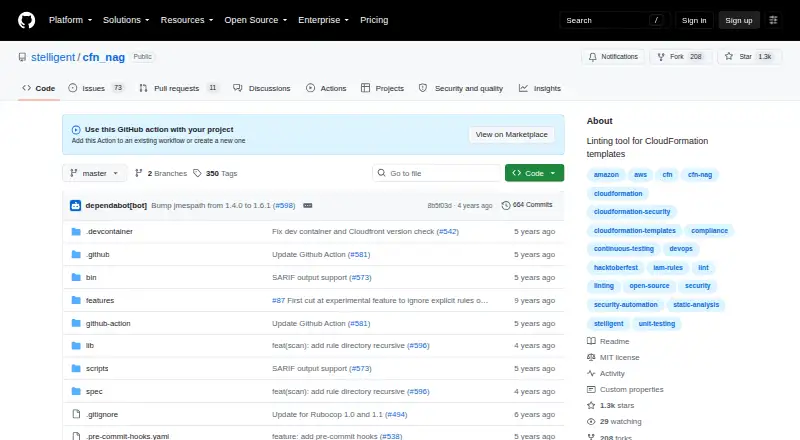
Task: Click the Go to file input
Action: (437, 174)
